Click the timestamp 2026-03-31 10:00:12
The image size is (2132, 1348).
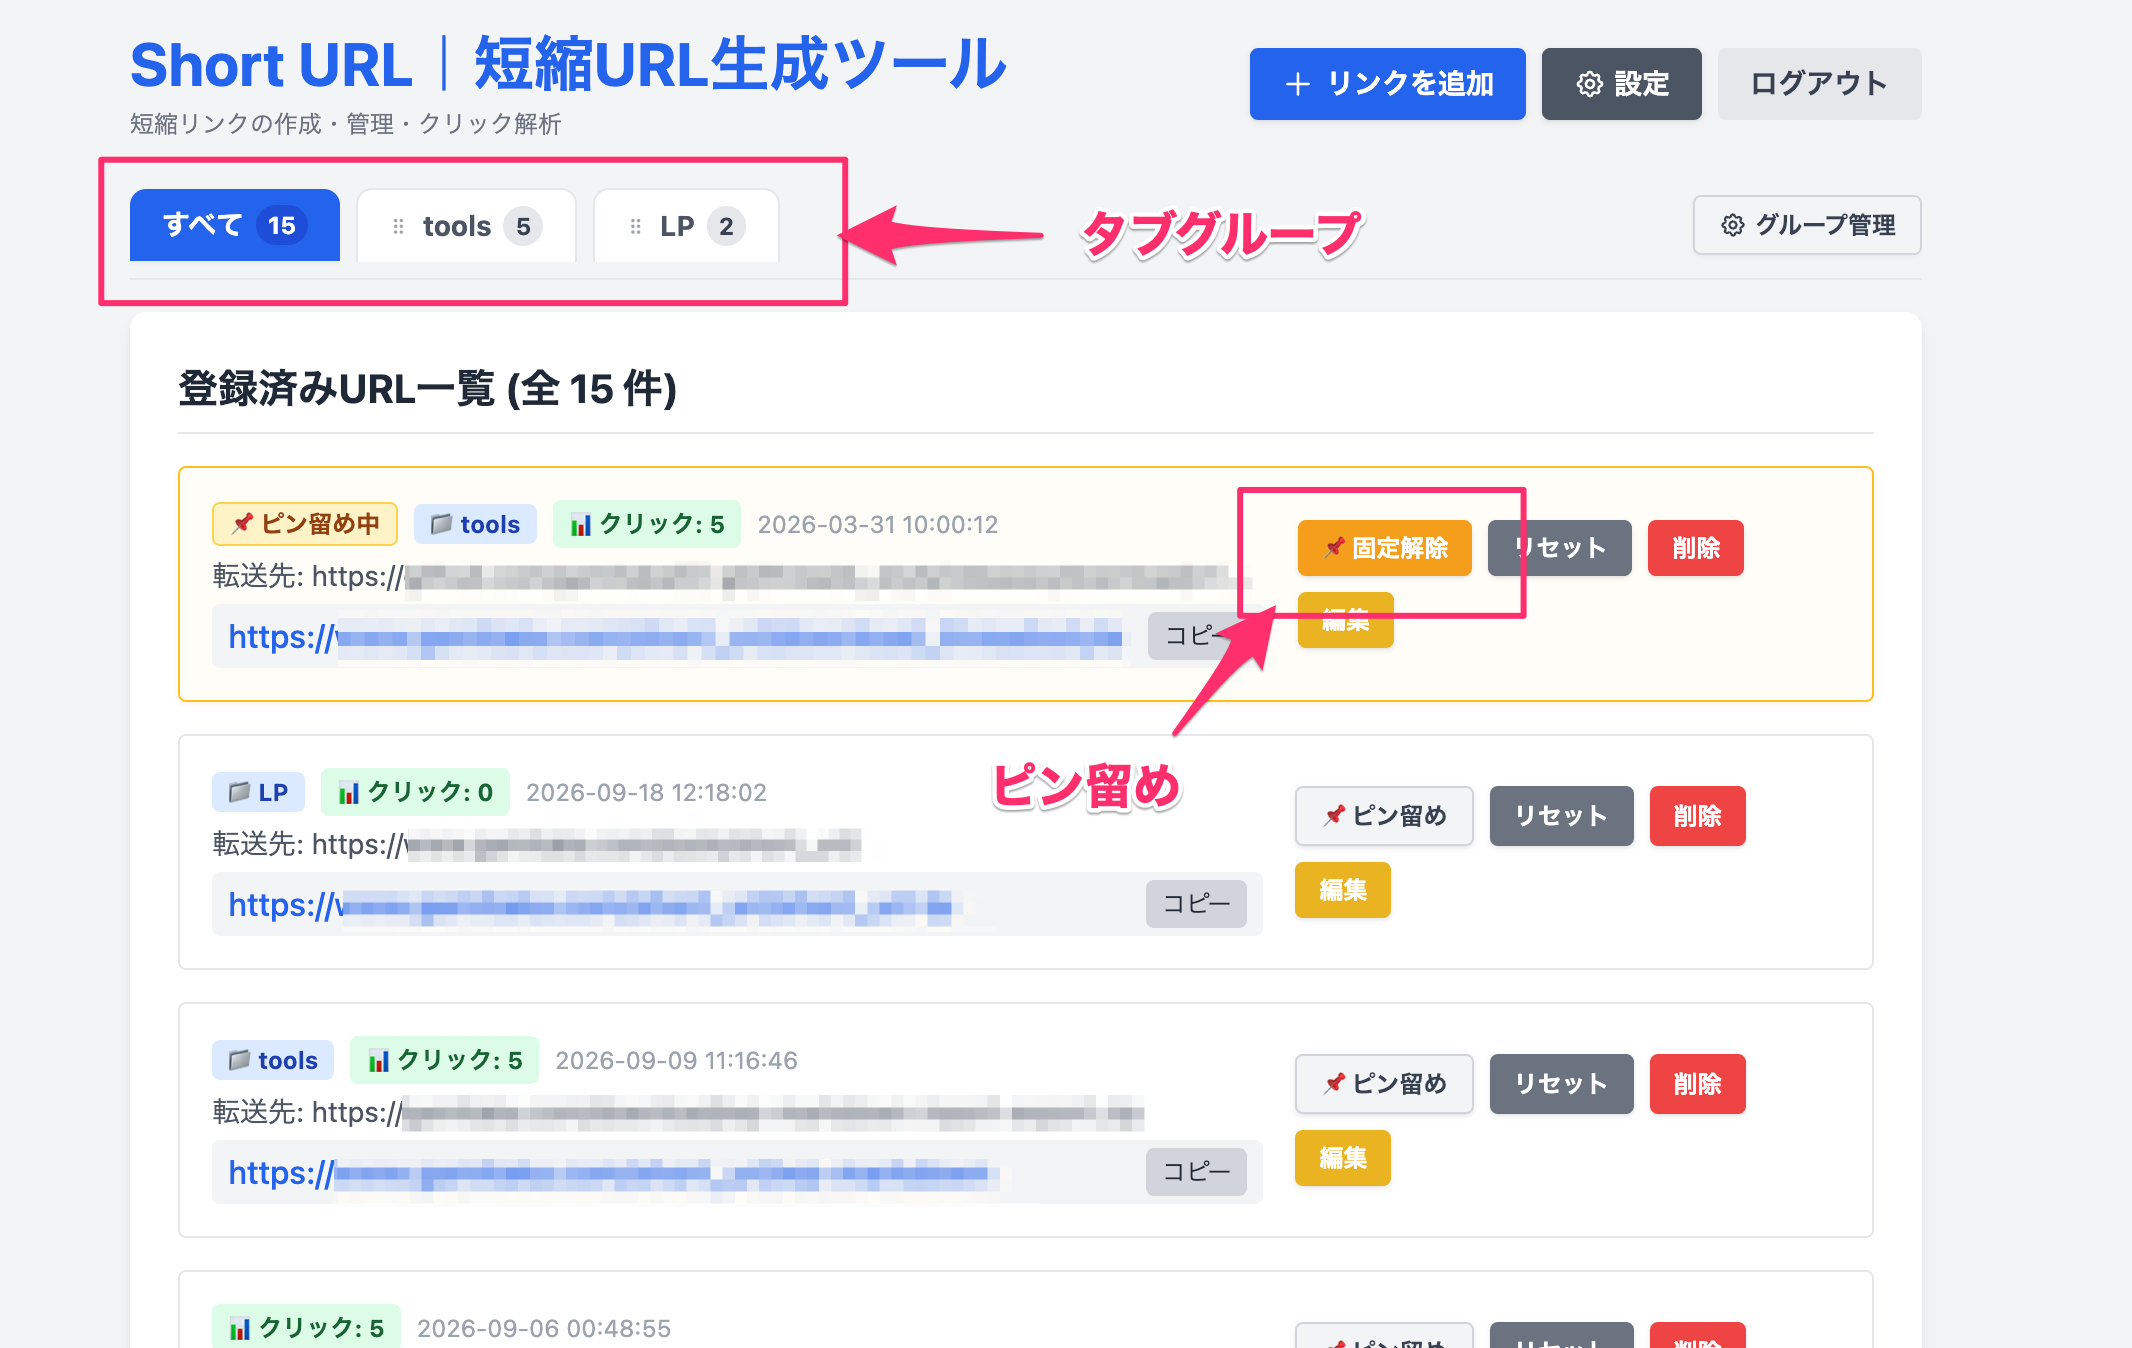878,525
